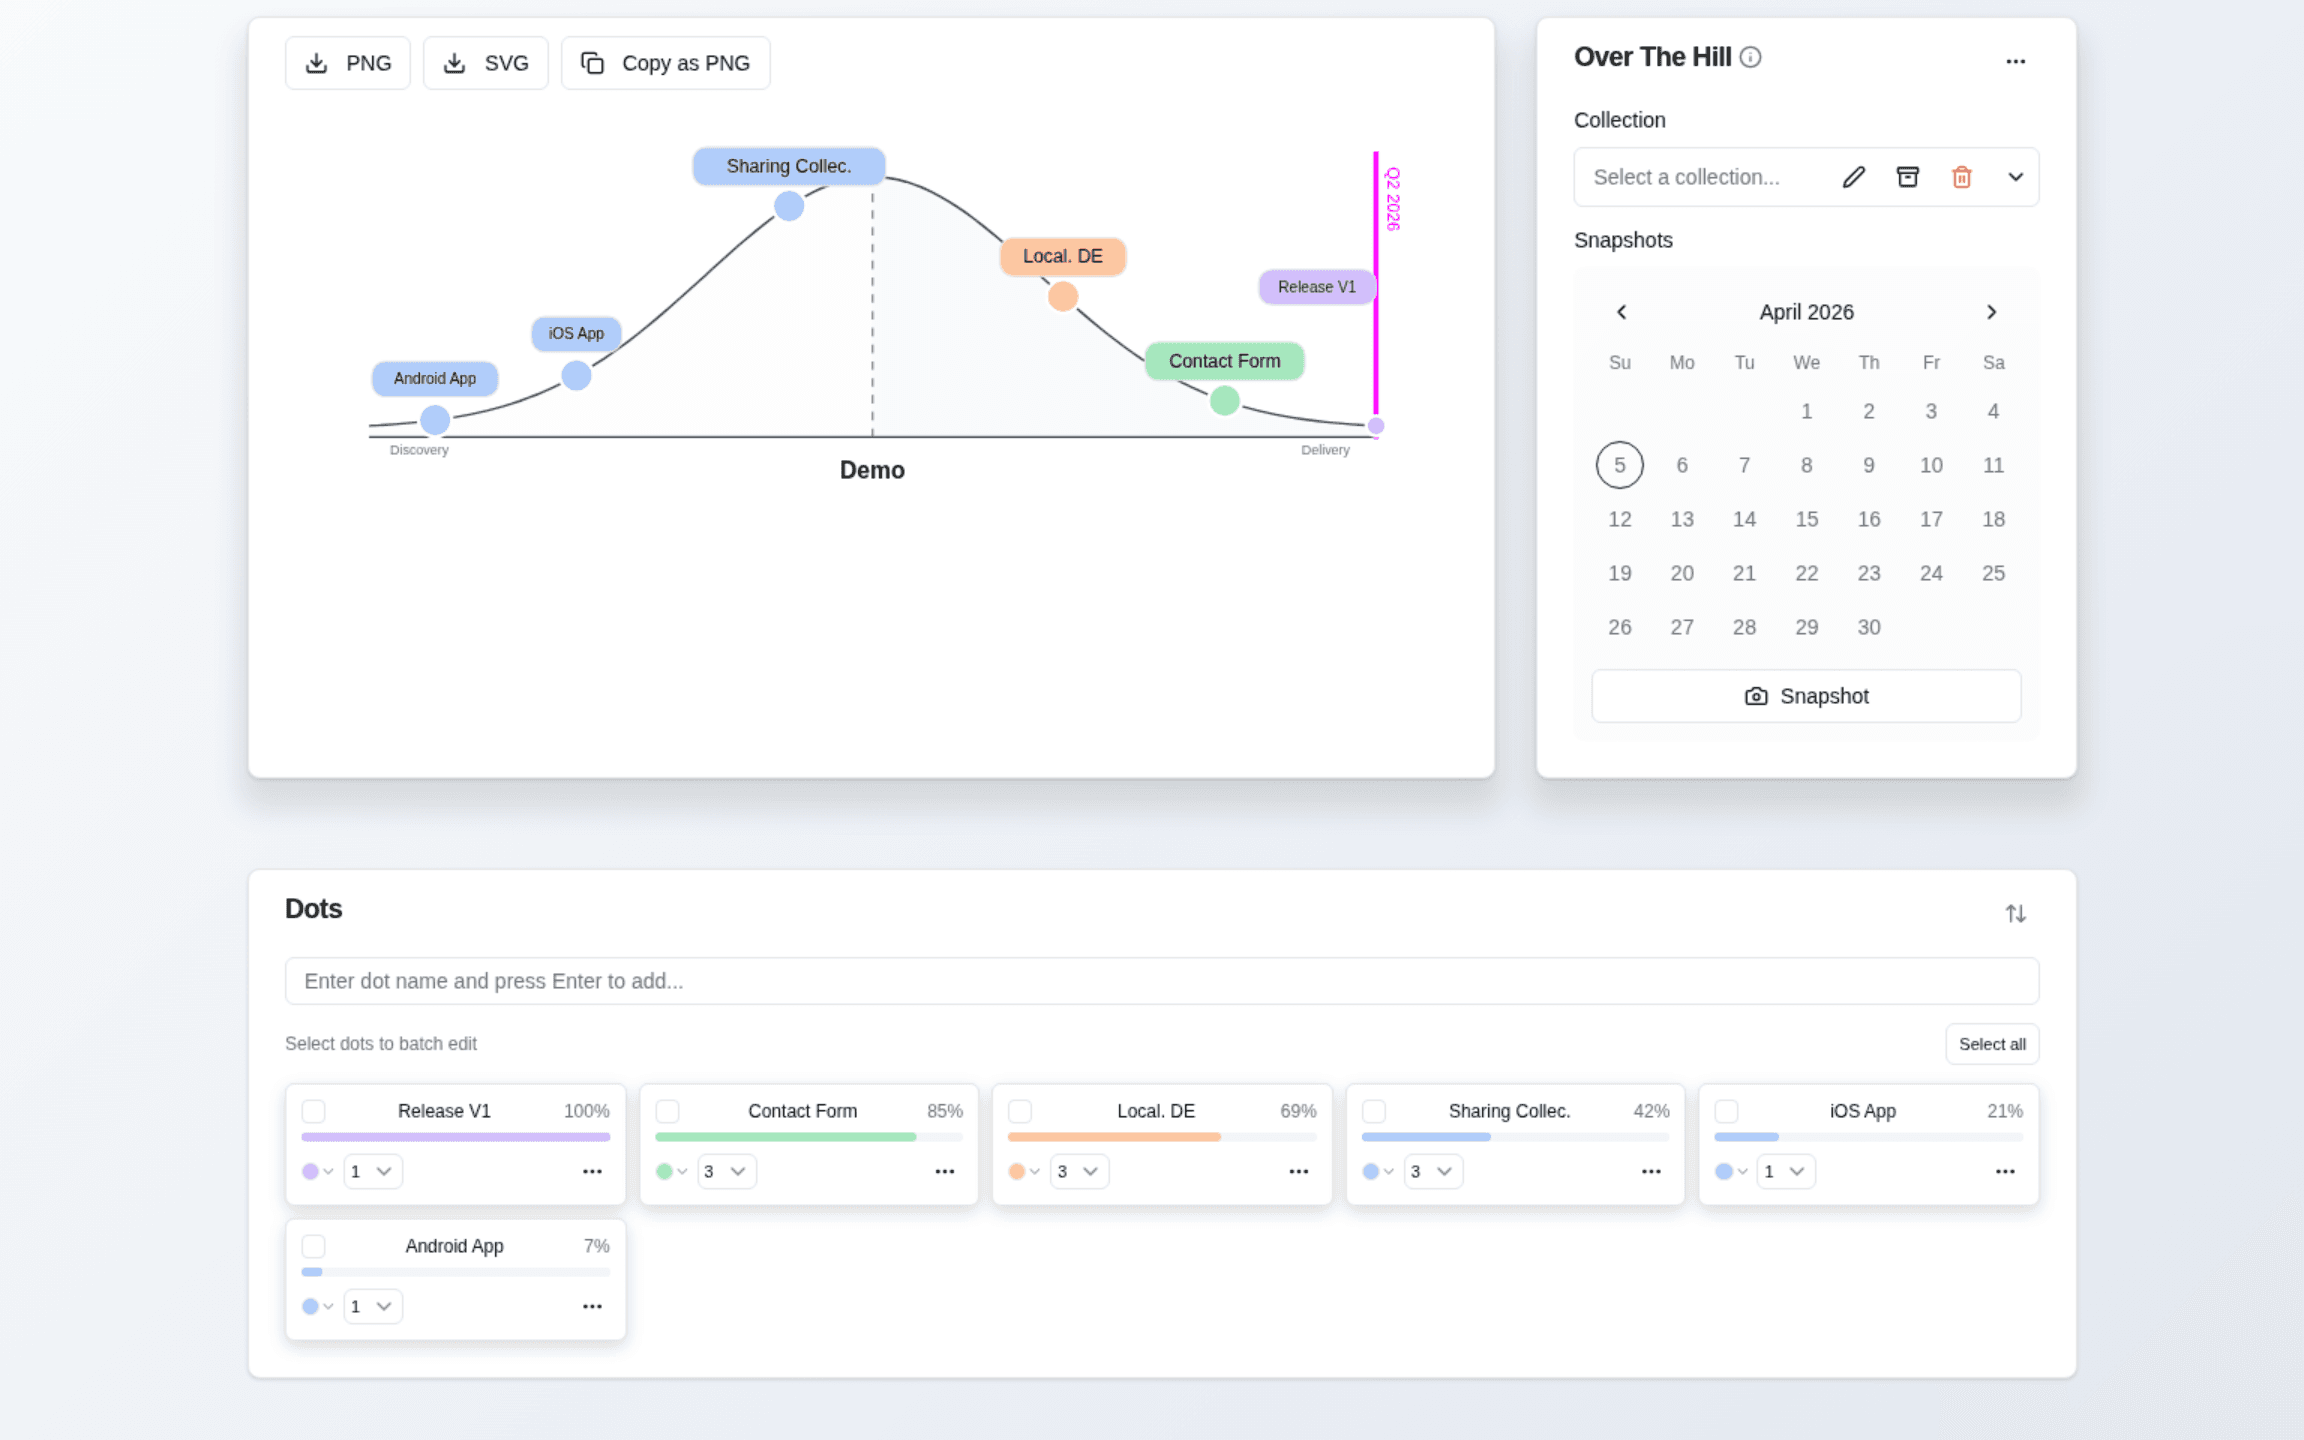
Task: Expand the Sharing Collec. size dropdown
Action: tap(1433, 1171)
